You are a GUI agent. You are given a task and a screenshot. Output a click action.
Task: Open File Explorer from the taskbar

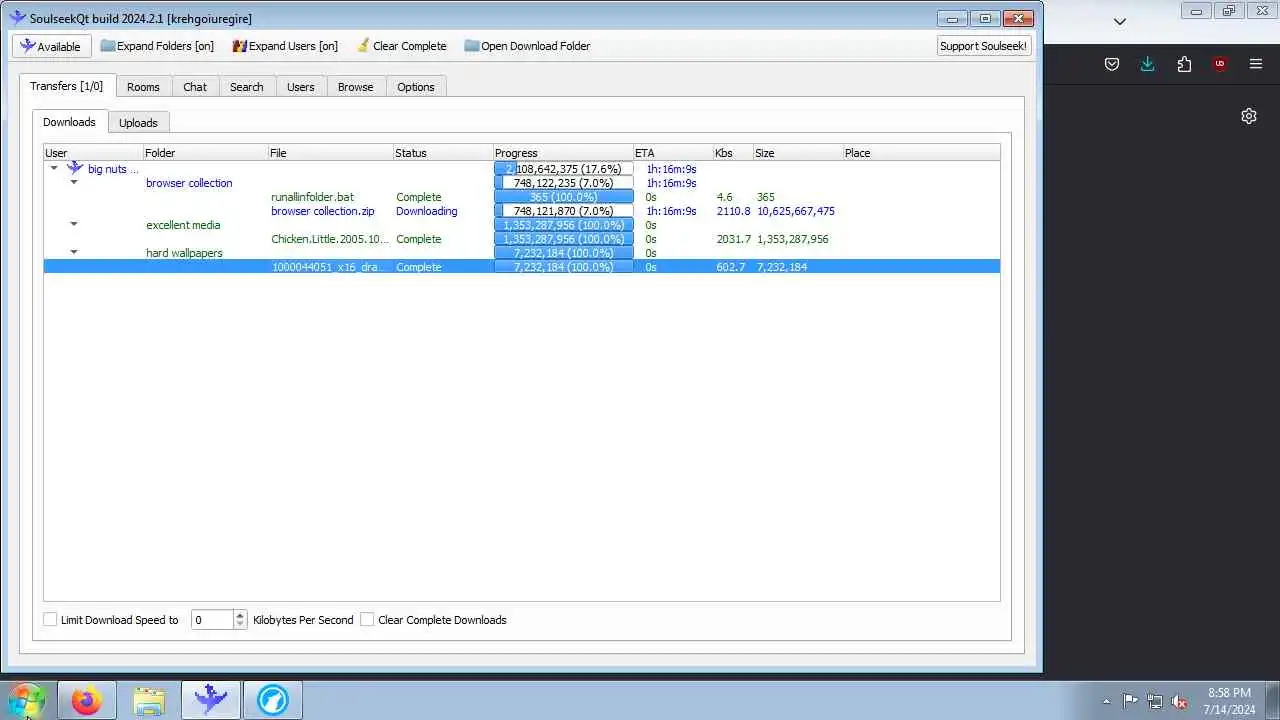coord(149,700)
